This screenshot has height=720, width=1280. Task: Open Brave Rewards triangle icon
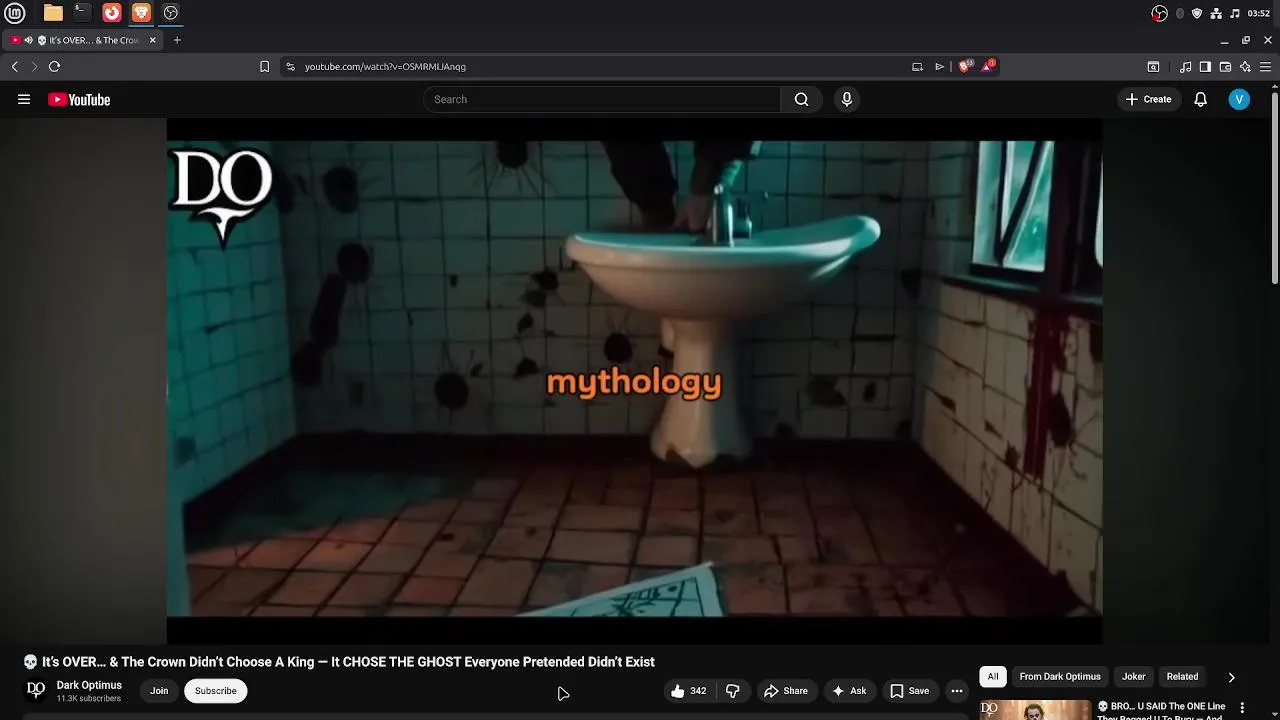click(988, 66)
